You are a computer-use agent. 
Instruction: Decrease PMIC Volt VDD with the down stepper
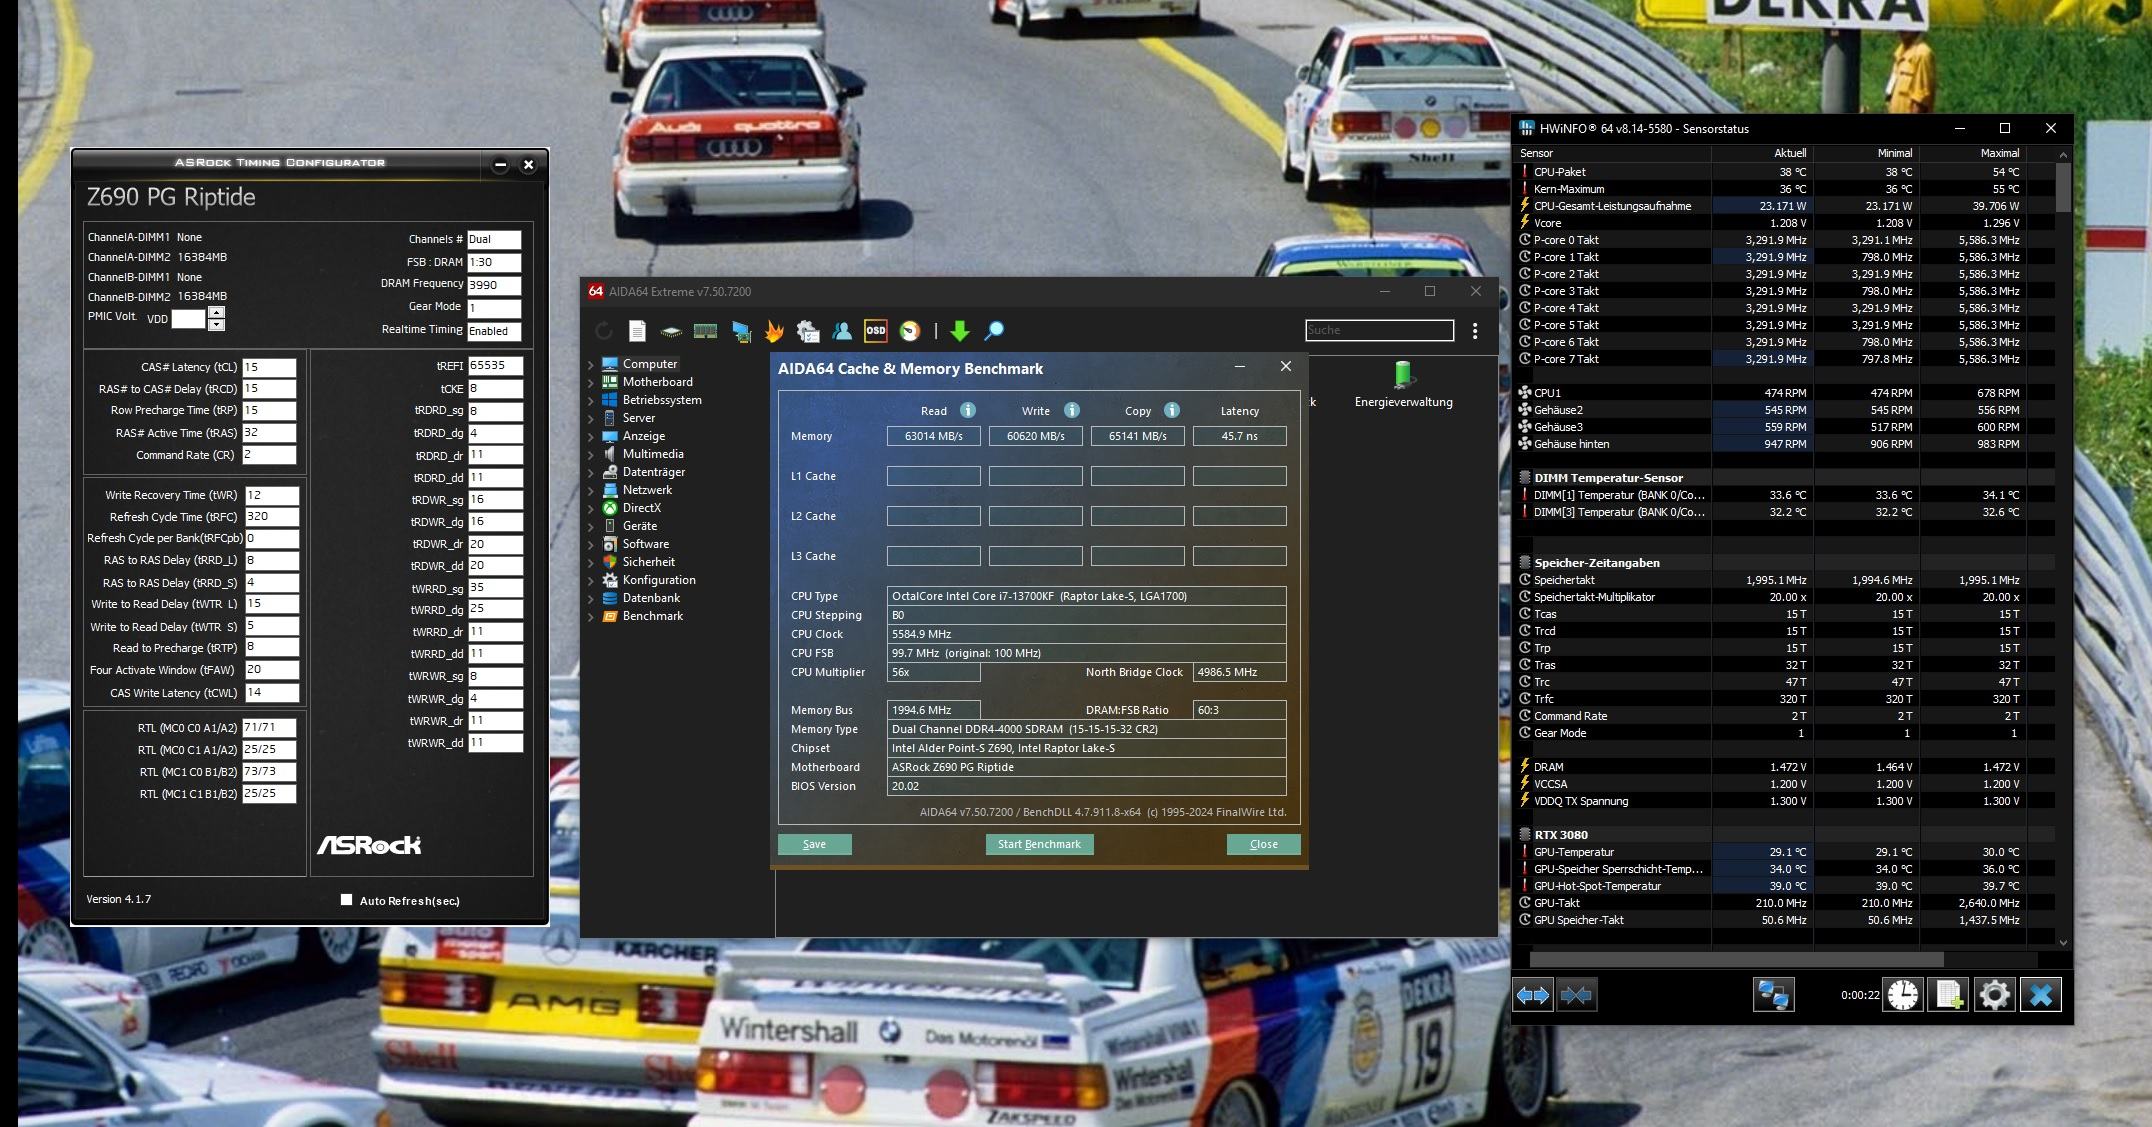point(216,325)
